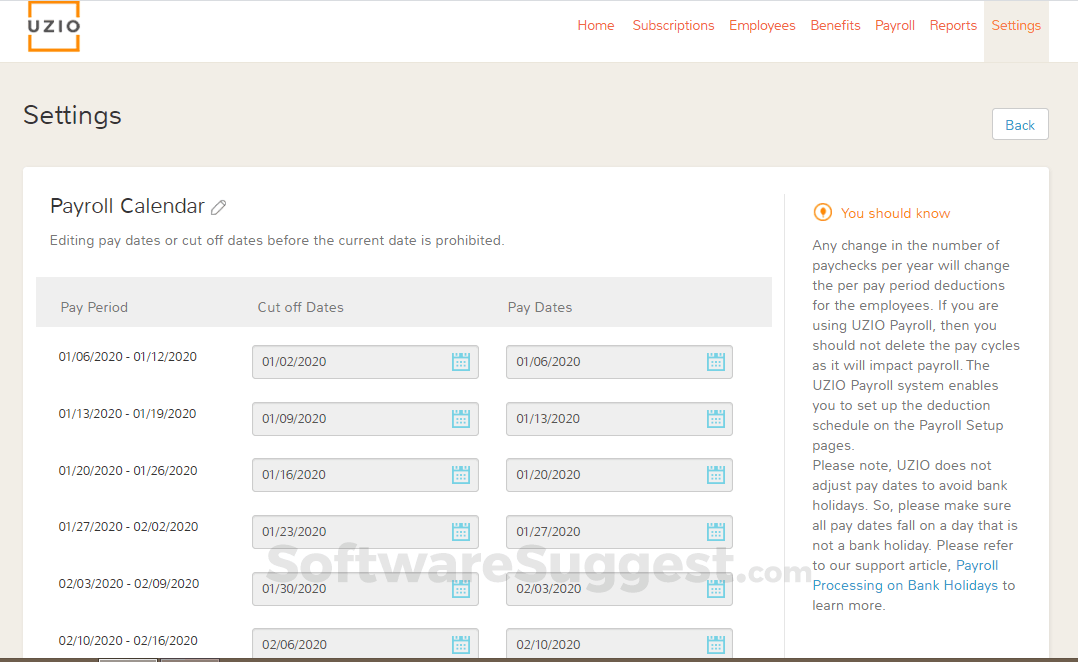The width and height of the screenshot is (1078, 662).
Task: Open calendar icon for pay date 02/03/2020
Action: [x=716, y=588]
